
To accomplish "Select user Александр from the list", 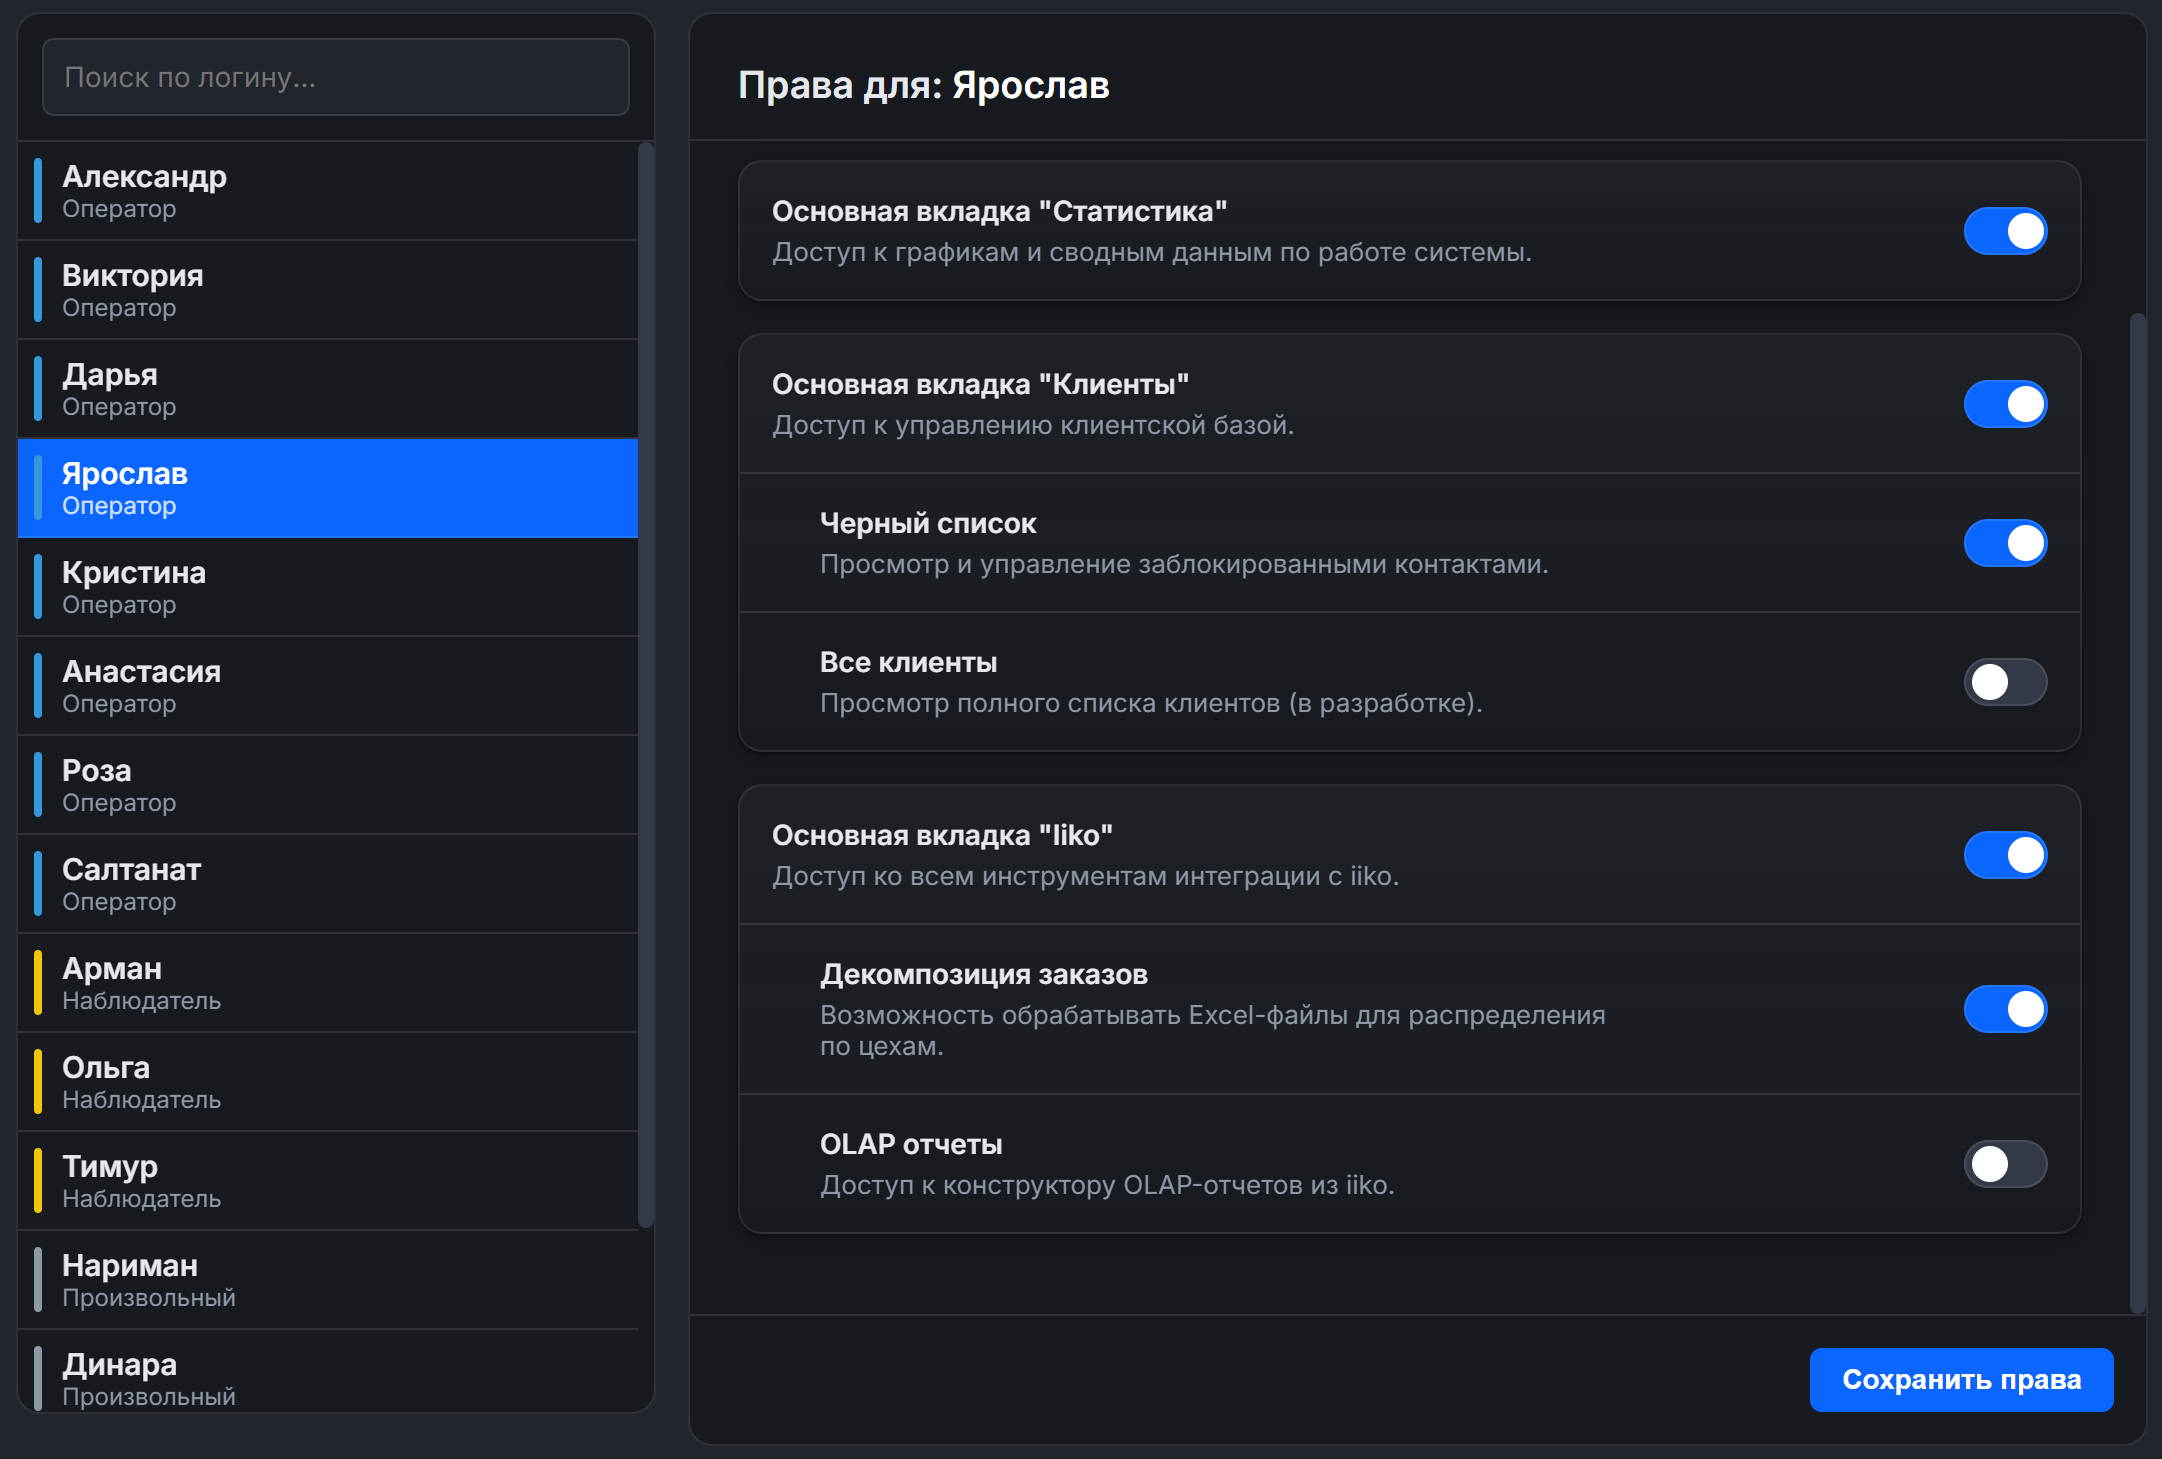I will [x=330, y=190].
